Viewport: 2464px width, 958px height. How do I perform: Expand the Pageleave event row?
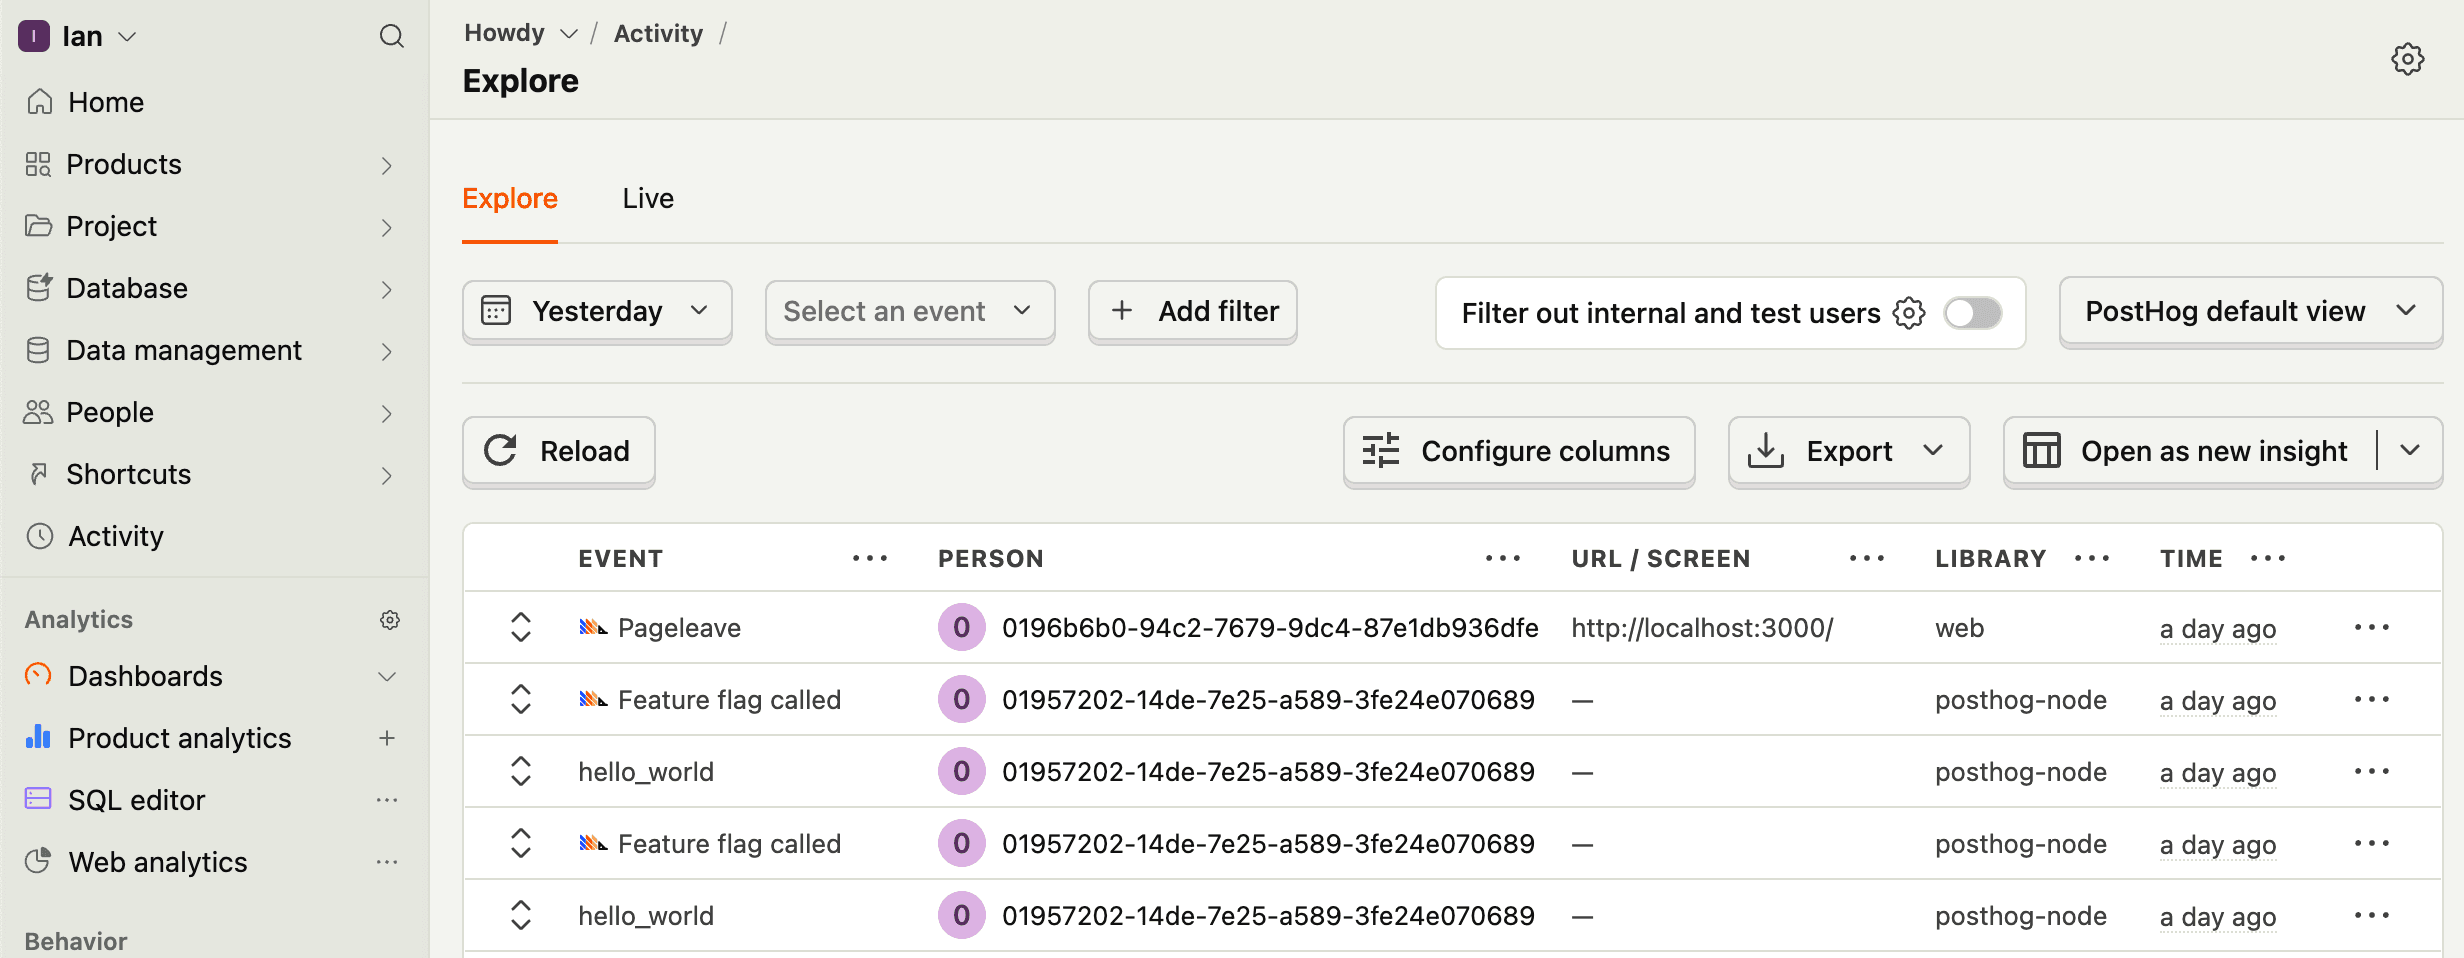[x=521, y=628]
